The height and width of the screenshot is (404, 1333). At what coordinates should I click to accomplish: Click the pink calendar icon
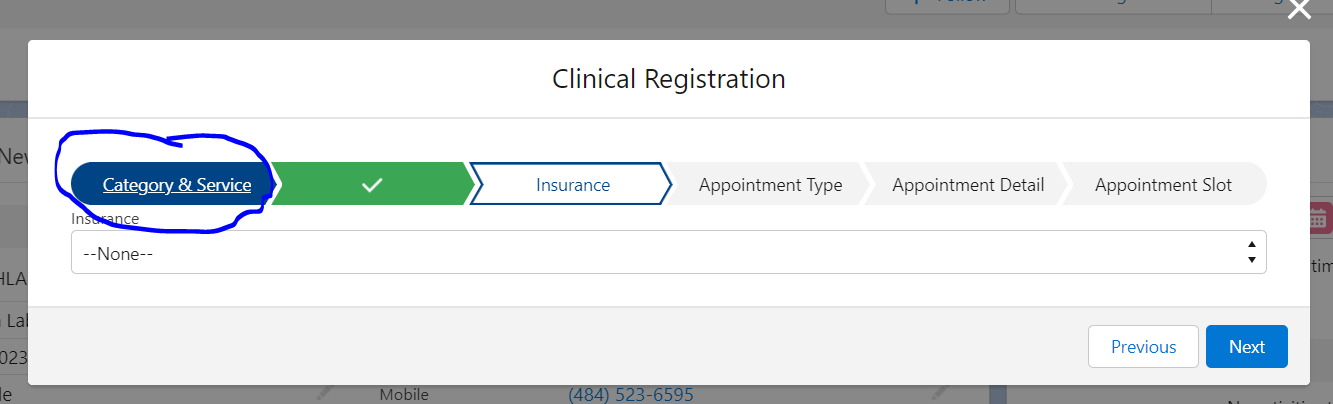(1317, 217)
